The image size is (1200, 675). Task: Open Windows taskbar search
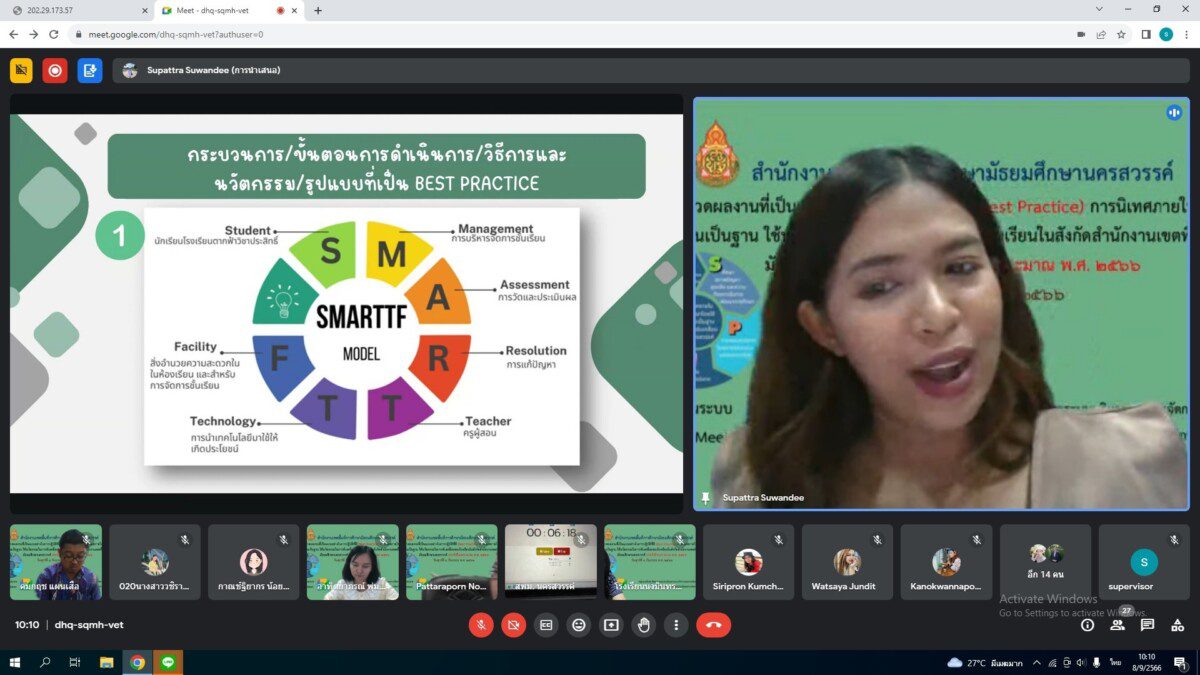45,662
